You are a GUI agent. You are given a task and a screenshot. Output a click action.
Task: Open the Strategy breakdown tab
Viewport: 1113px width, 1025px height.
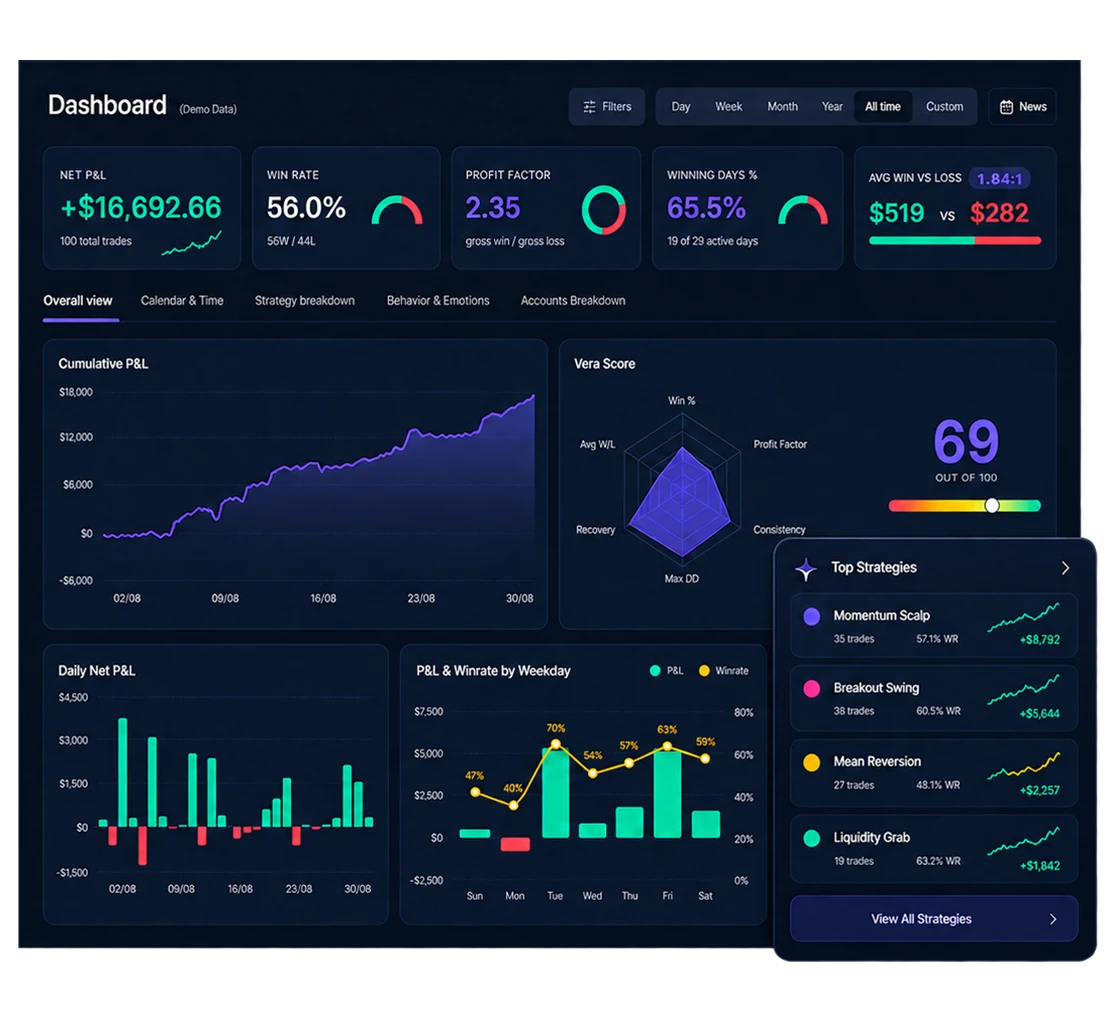click(x=305, y=300)
